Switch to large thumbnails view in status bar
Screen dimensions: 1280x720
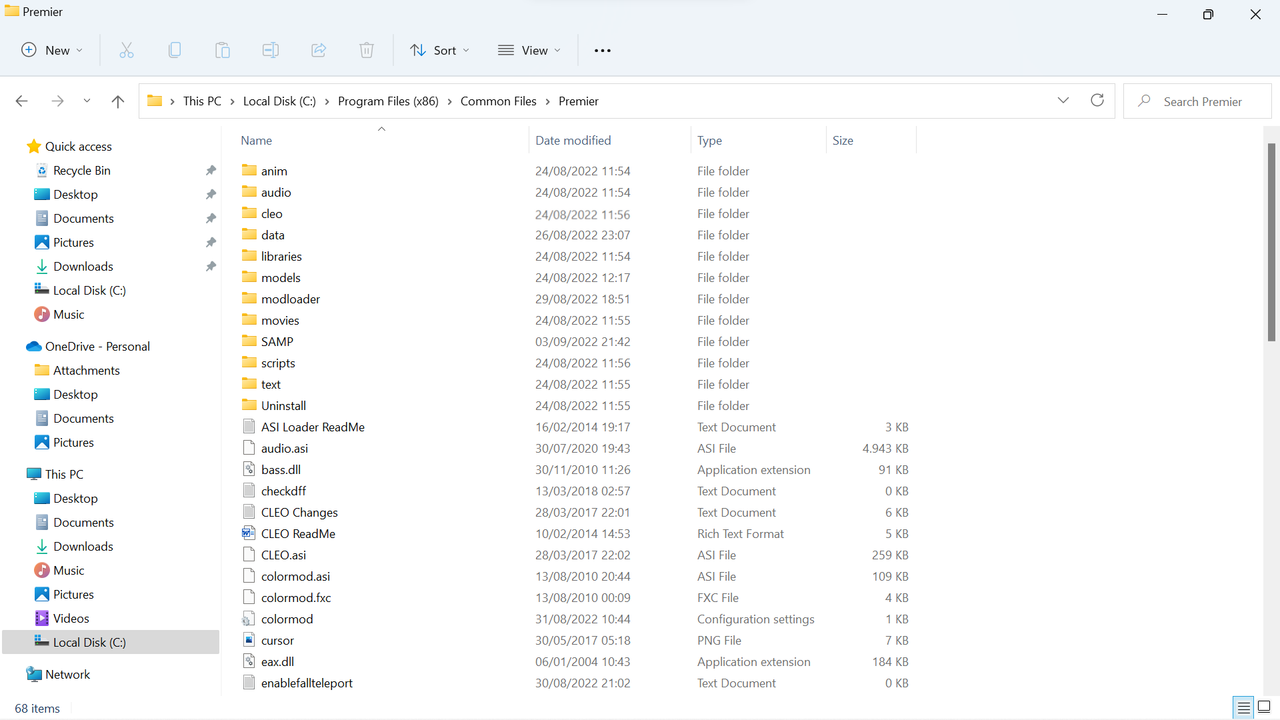[1264, 708]
